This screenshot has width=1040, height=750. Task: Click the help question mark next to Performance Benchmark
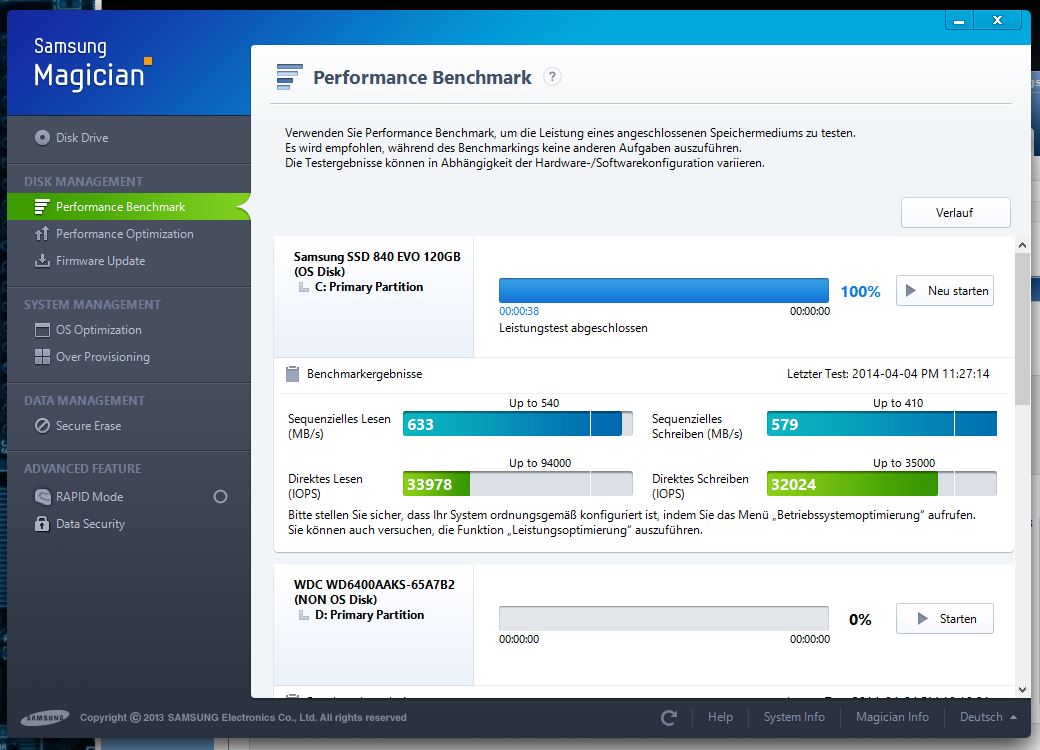tap(552, 77)
